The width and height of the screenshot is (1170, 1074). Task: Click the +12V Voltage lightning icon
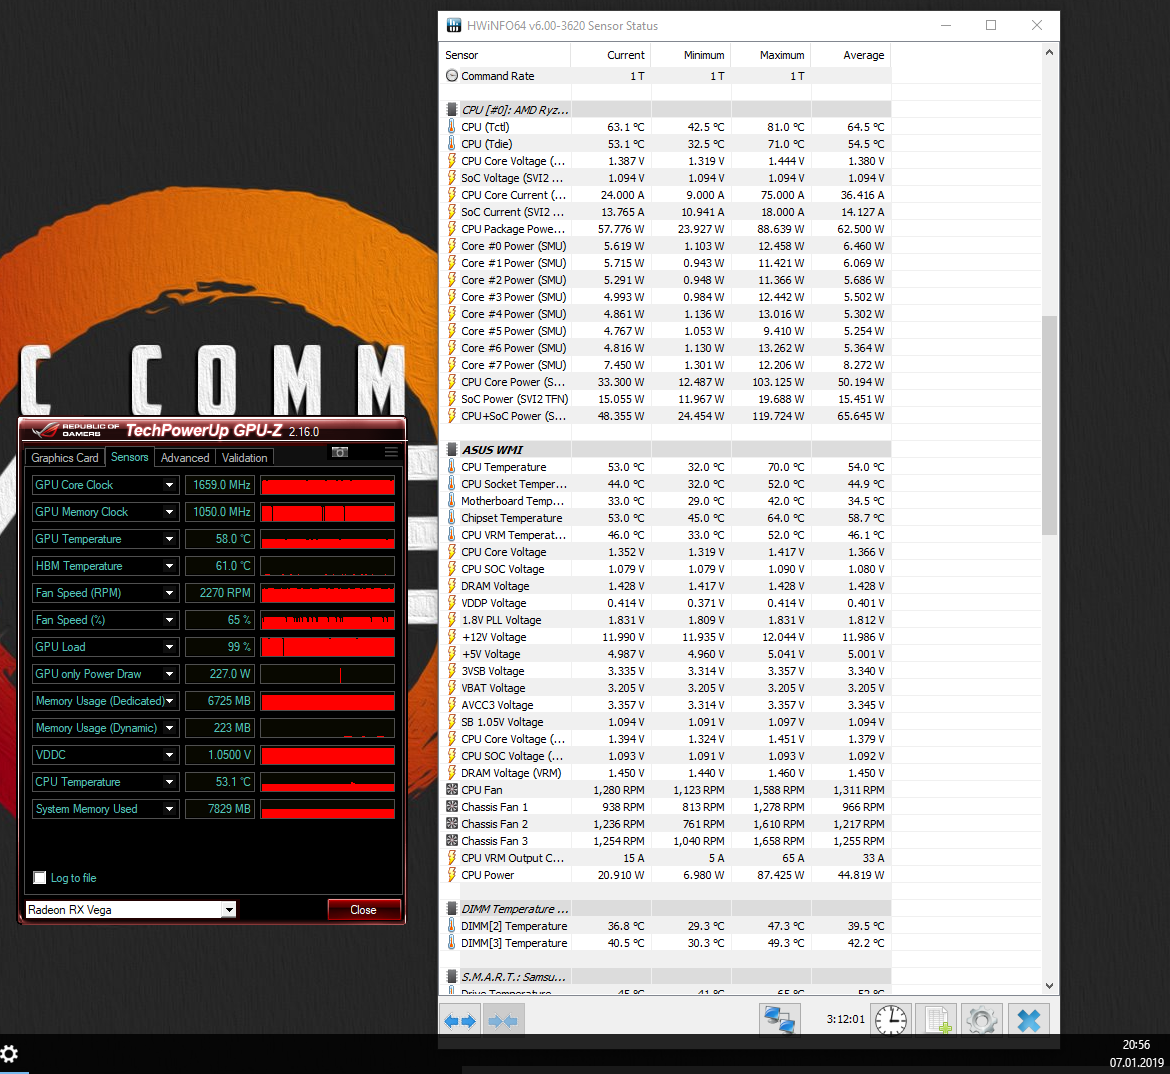point(451,637)
